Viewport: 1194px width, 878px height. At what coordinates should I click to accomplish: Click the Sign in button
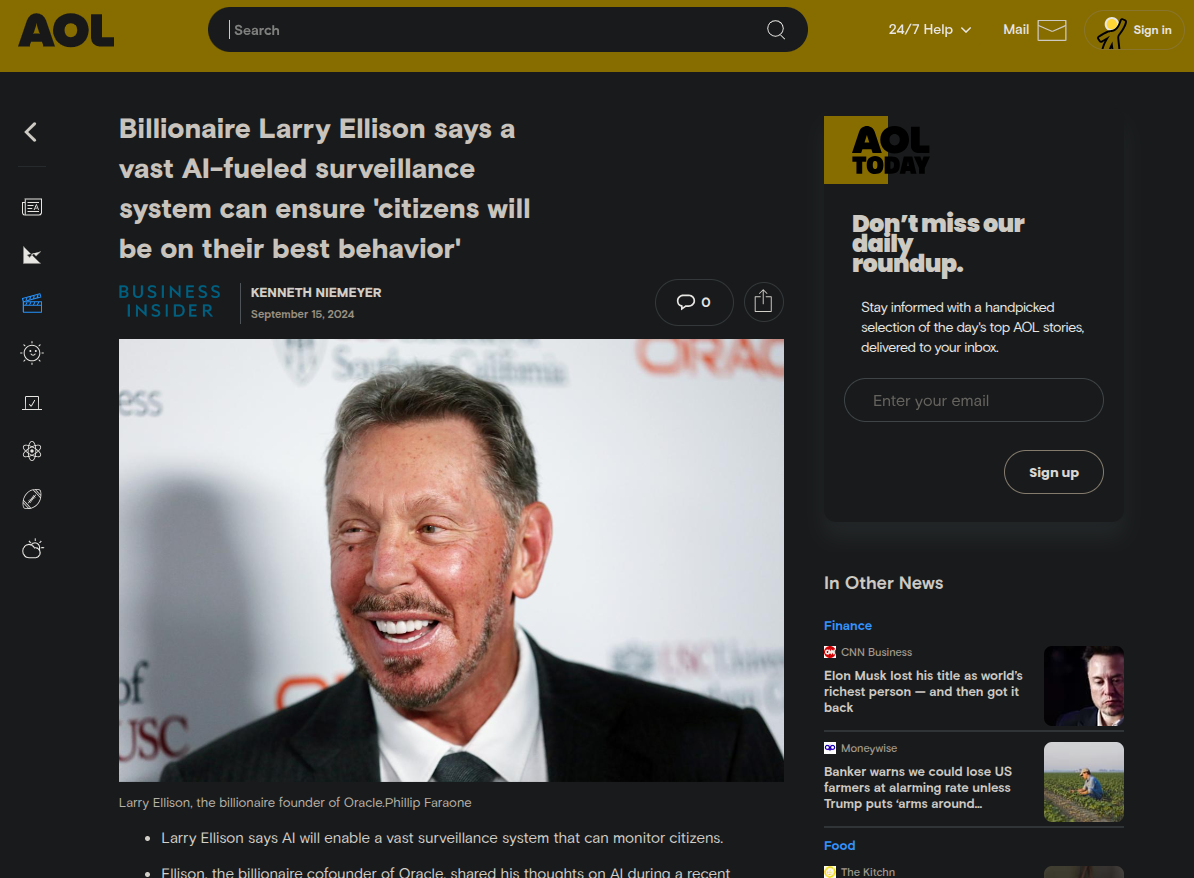pyautogui.click(x=1134, y=30)
